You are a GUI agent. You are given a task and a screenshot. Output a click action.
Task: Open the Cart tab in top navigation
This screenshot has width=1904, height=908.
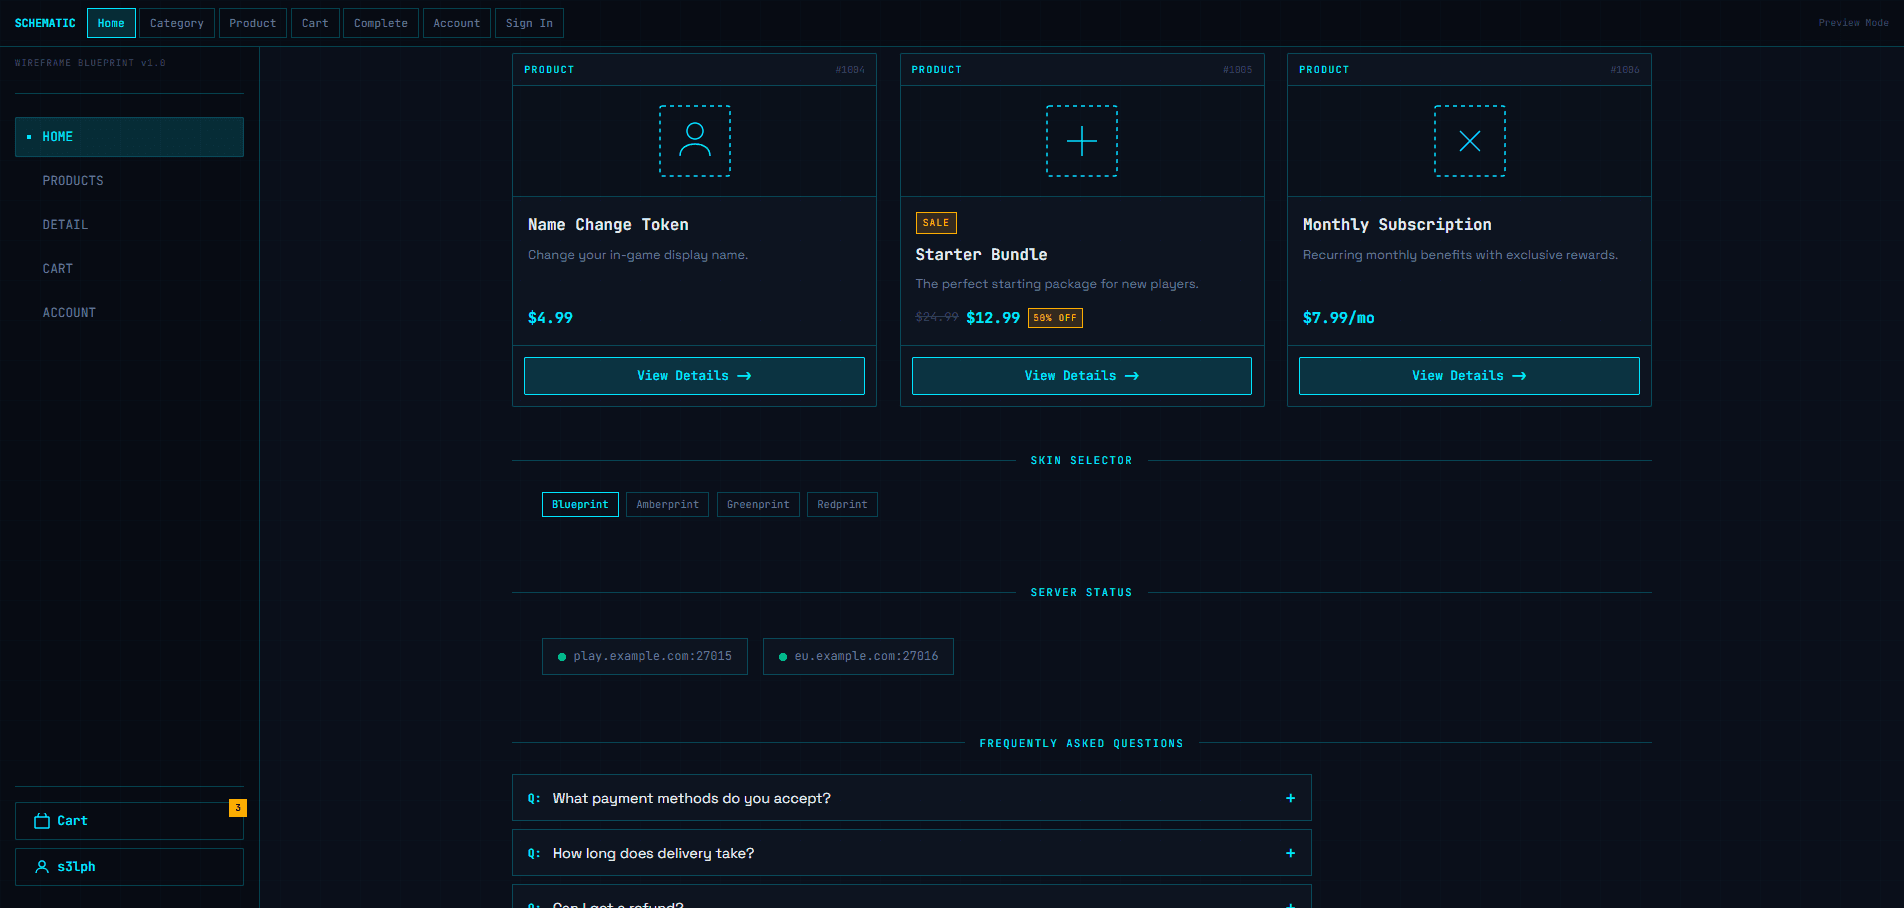pyautogui.click(x=315, y=23)
